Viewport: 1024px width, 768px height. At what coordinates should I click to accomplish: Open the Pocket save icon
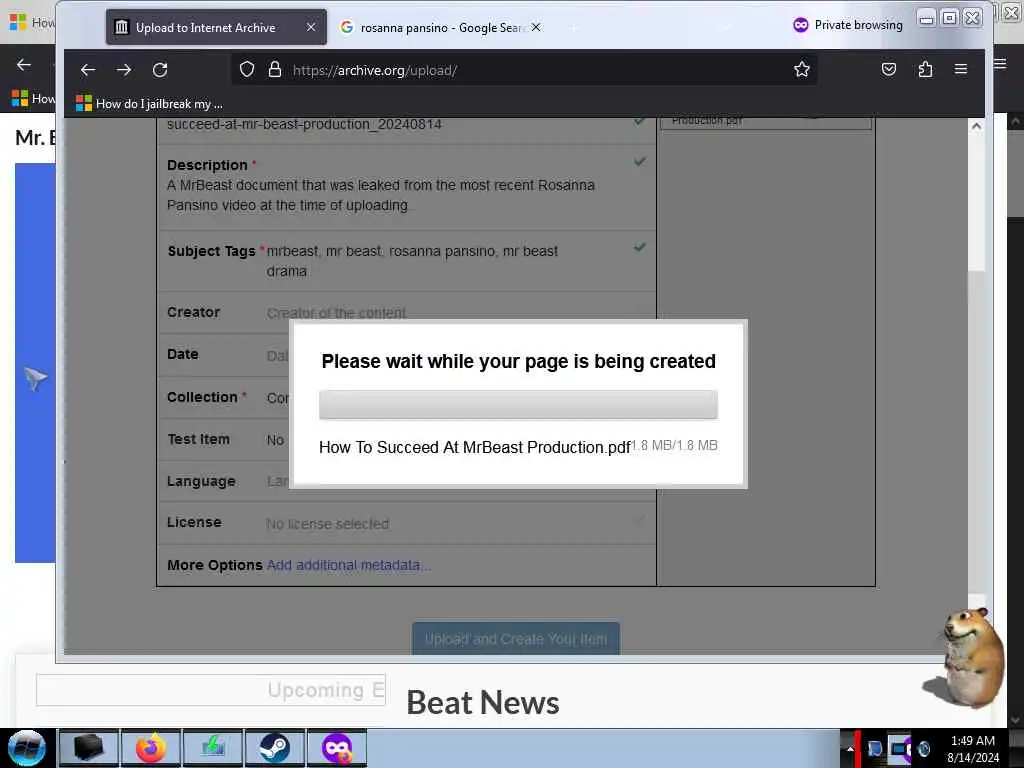889,69
